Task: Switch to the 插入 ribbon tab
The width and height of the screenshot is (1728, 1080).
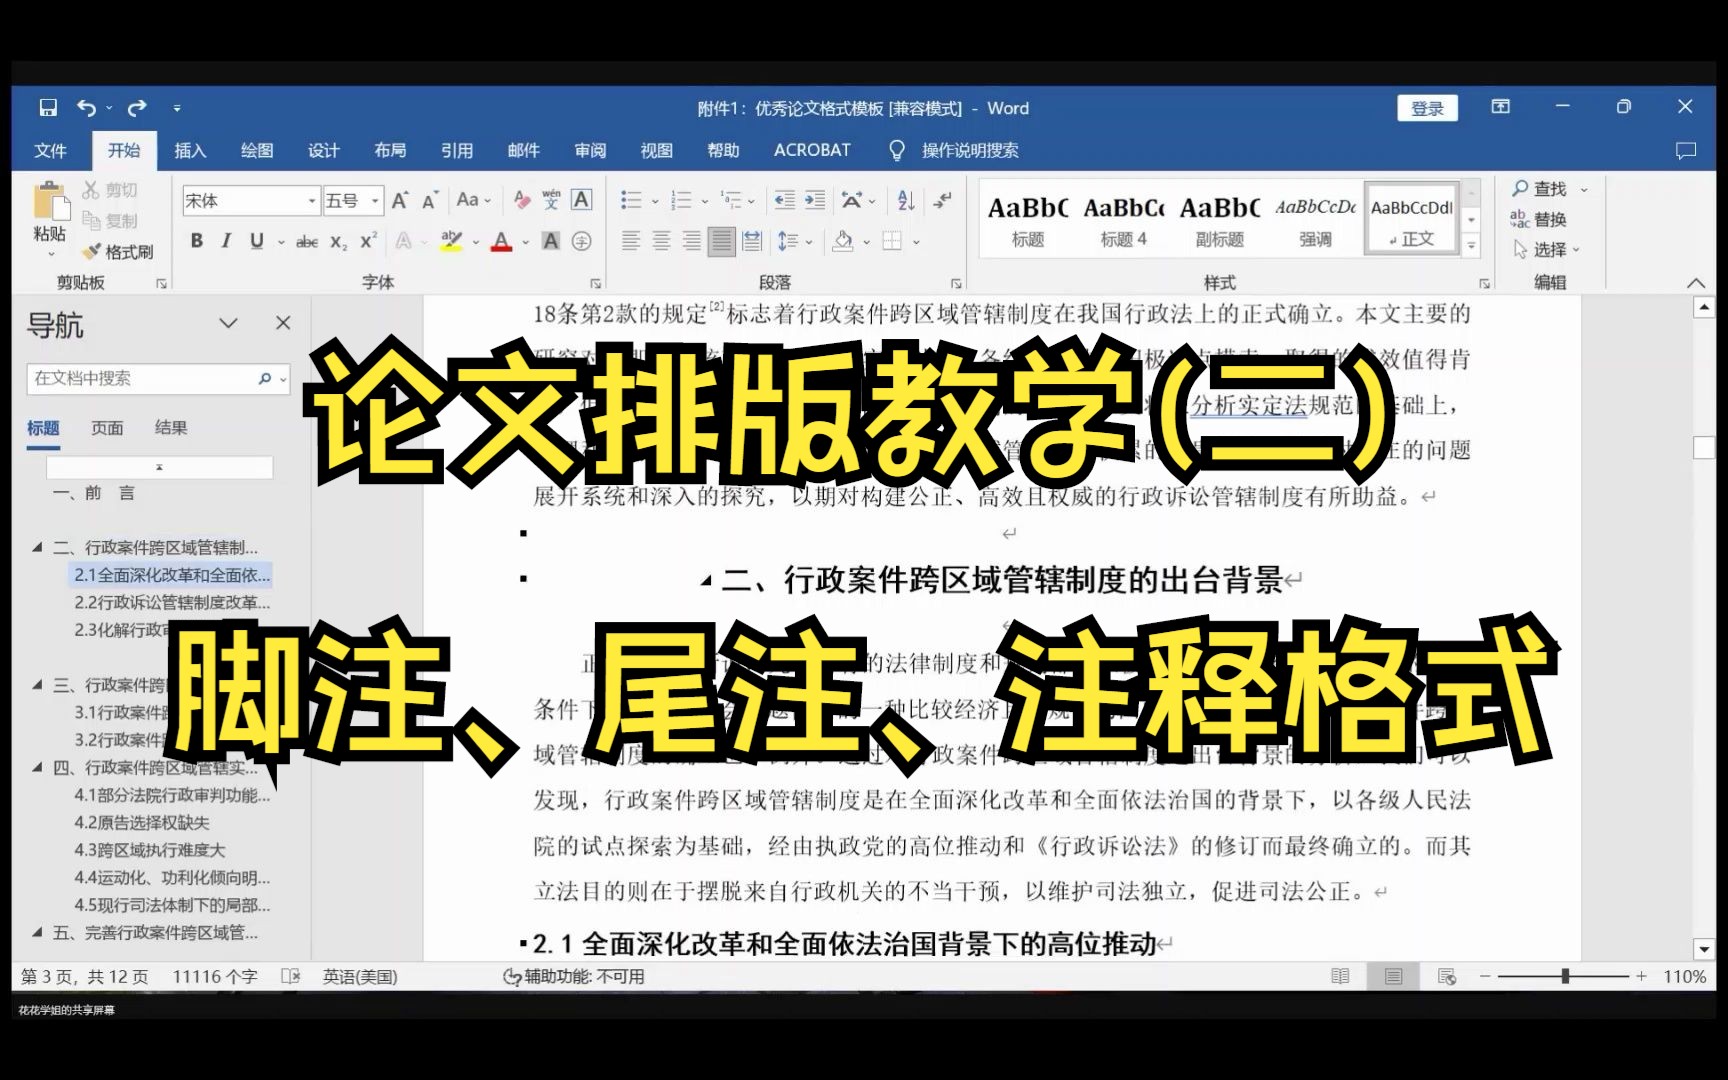Action: [x=190, y=150]
